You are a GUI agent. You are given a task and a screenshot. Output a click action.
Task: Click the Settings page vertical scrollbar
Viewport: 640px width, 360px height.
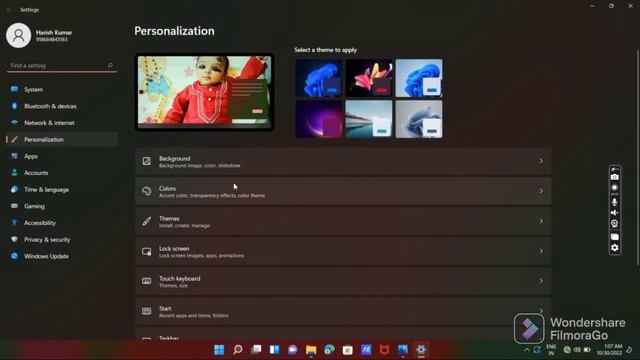637,157
